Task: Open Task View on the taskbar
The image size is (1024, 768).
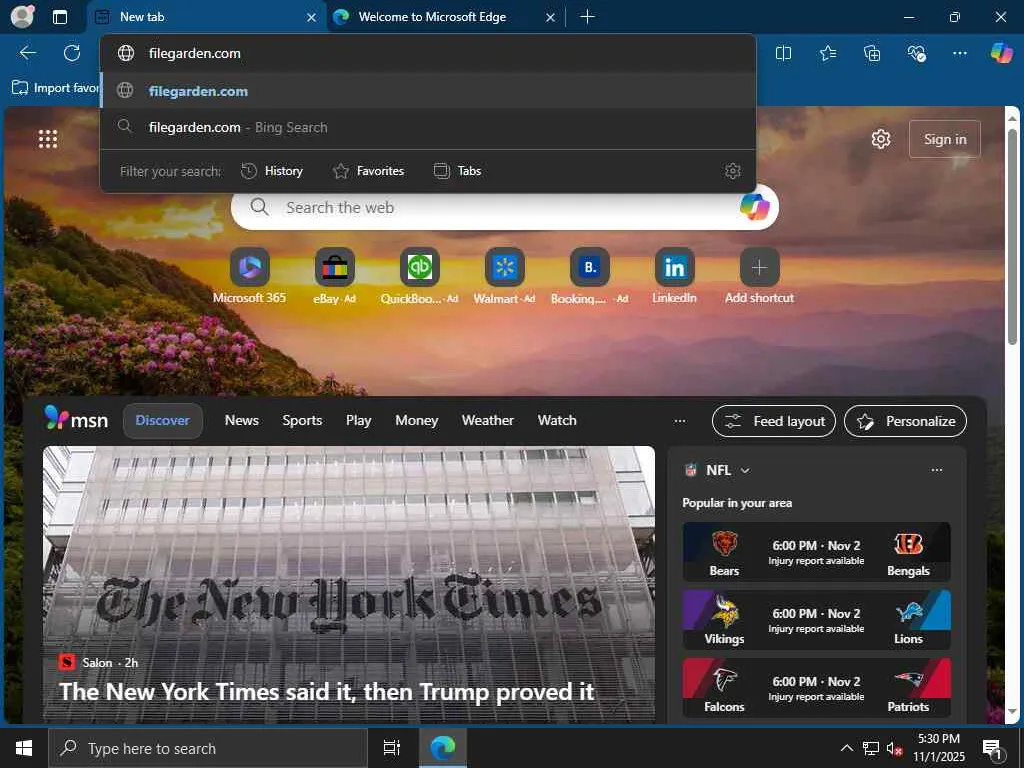Action: click(391, 748)
